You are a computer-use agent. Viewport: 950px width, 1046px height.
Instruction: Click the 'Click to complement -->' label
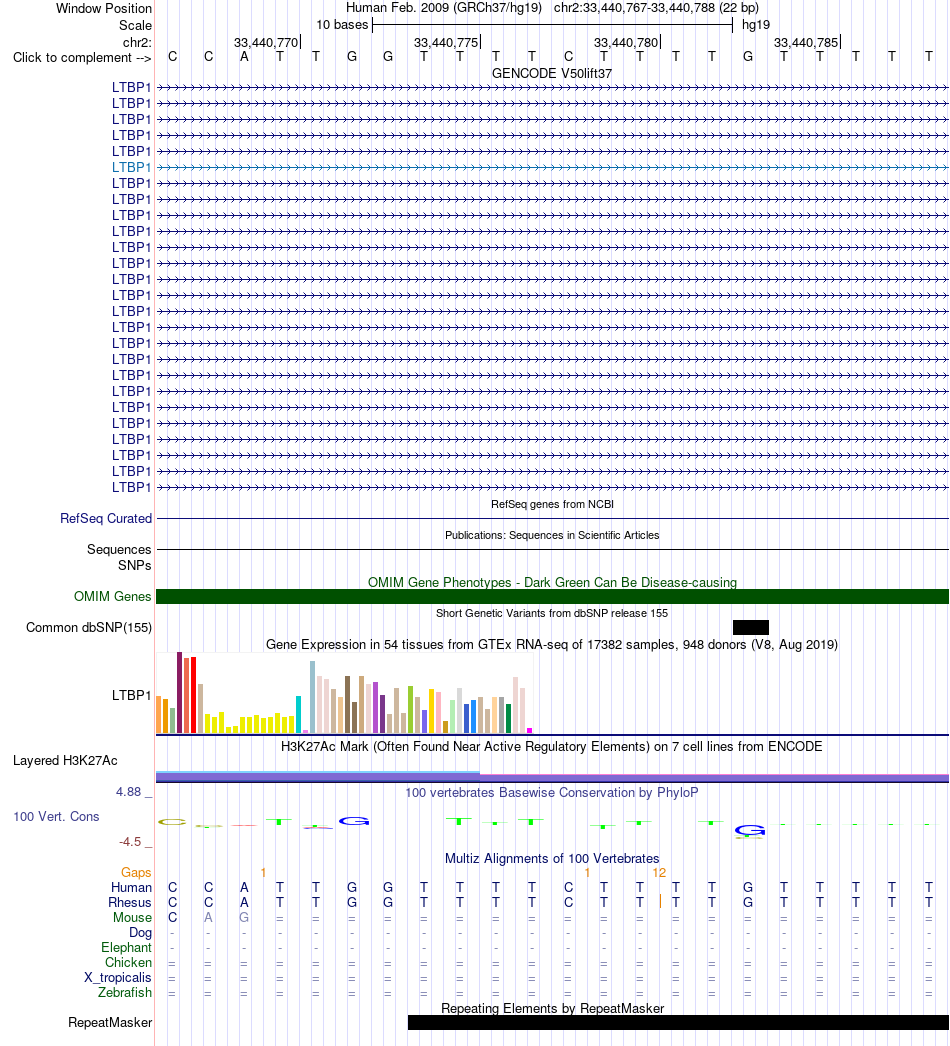pyautogui.click(x=82, y=57)
